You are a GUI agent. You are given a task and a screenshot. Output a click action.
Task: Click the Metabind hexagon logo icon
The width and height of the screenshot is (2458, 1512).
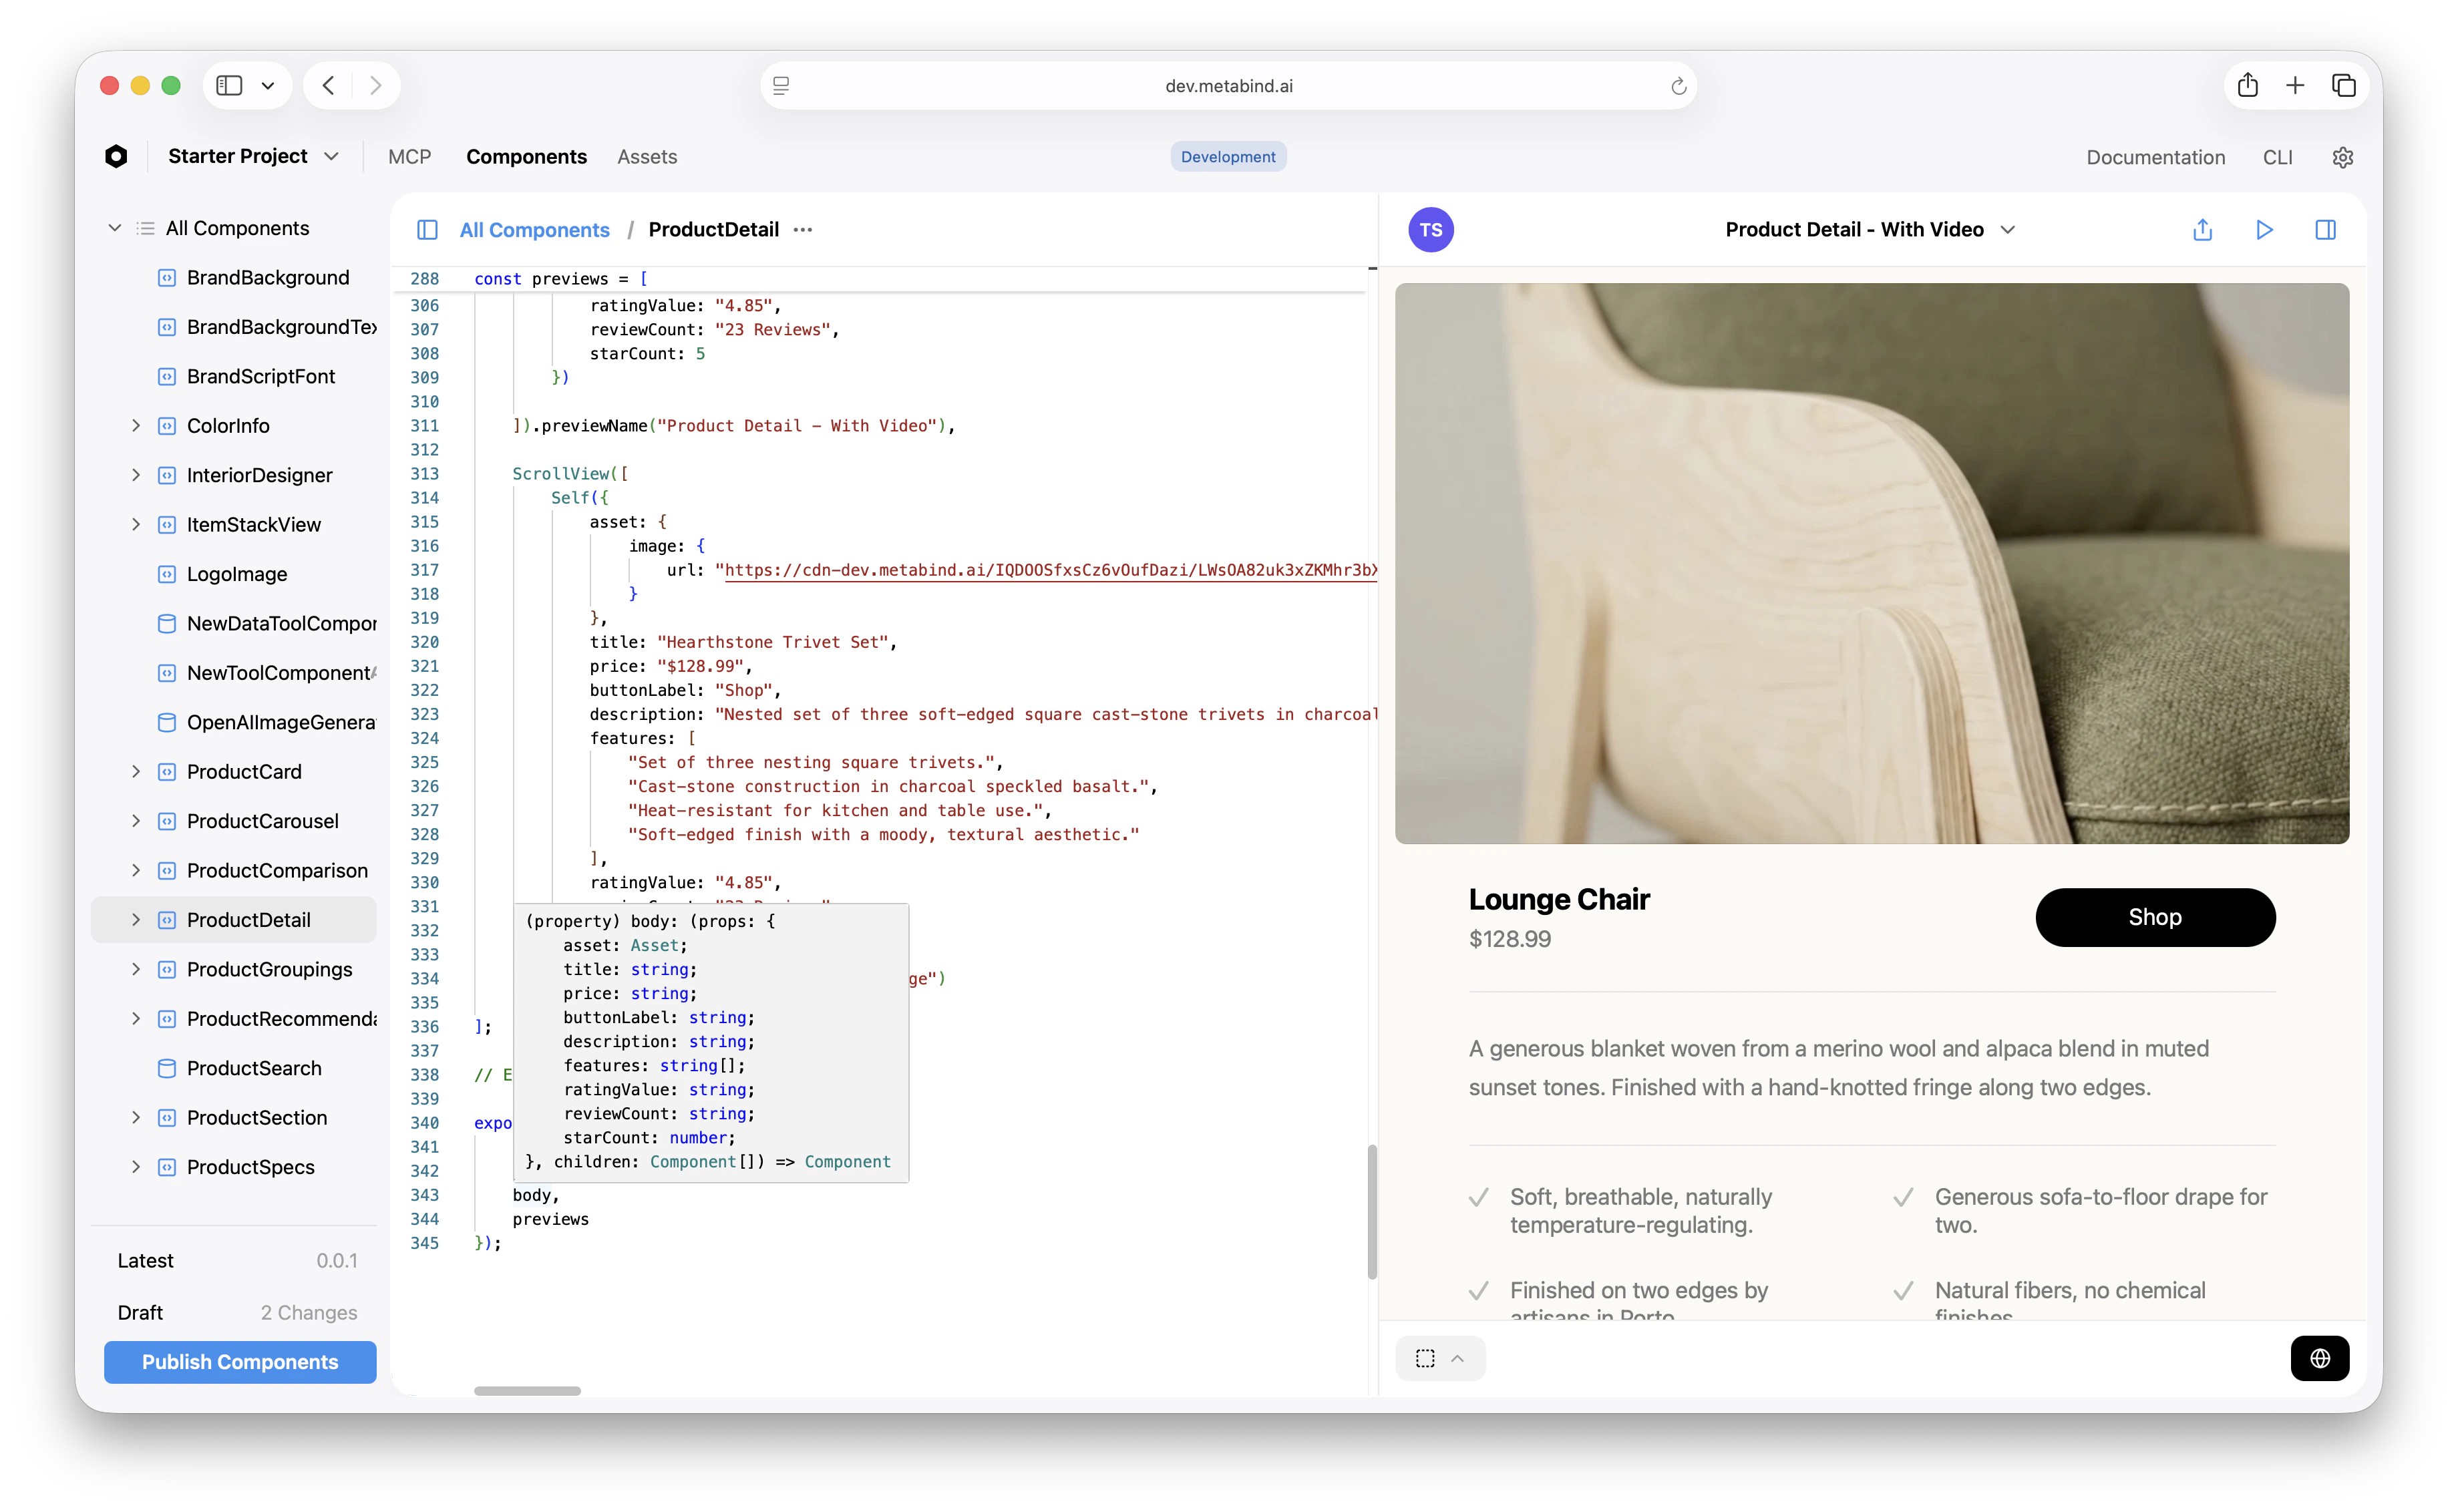pos(116,156)
